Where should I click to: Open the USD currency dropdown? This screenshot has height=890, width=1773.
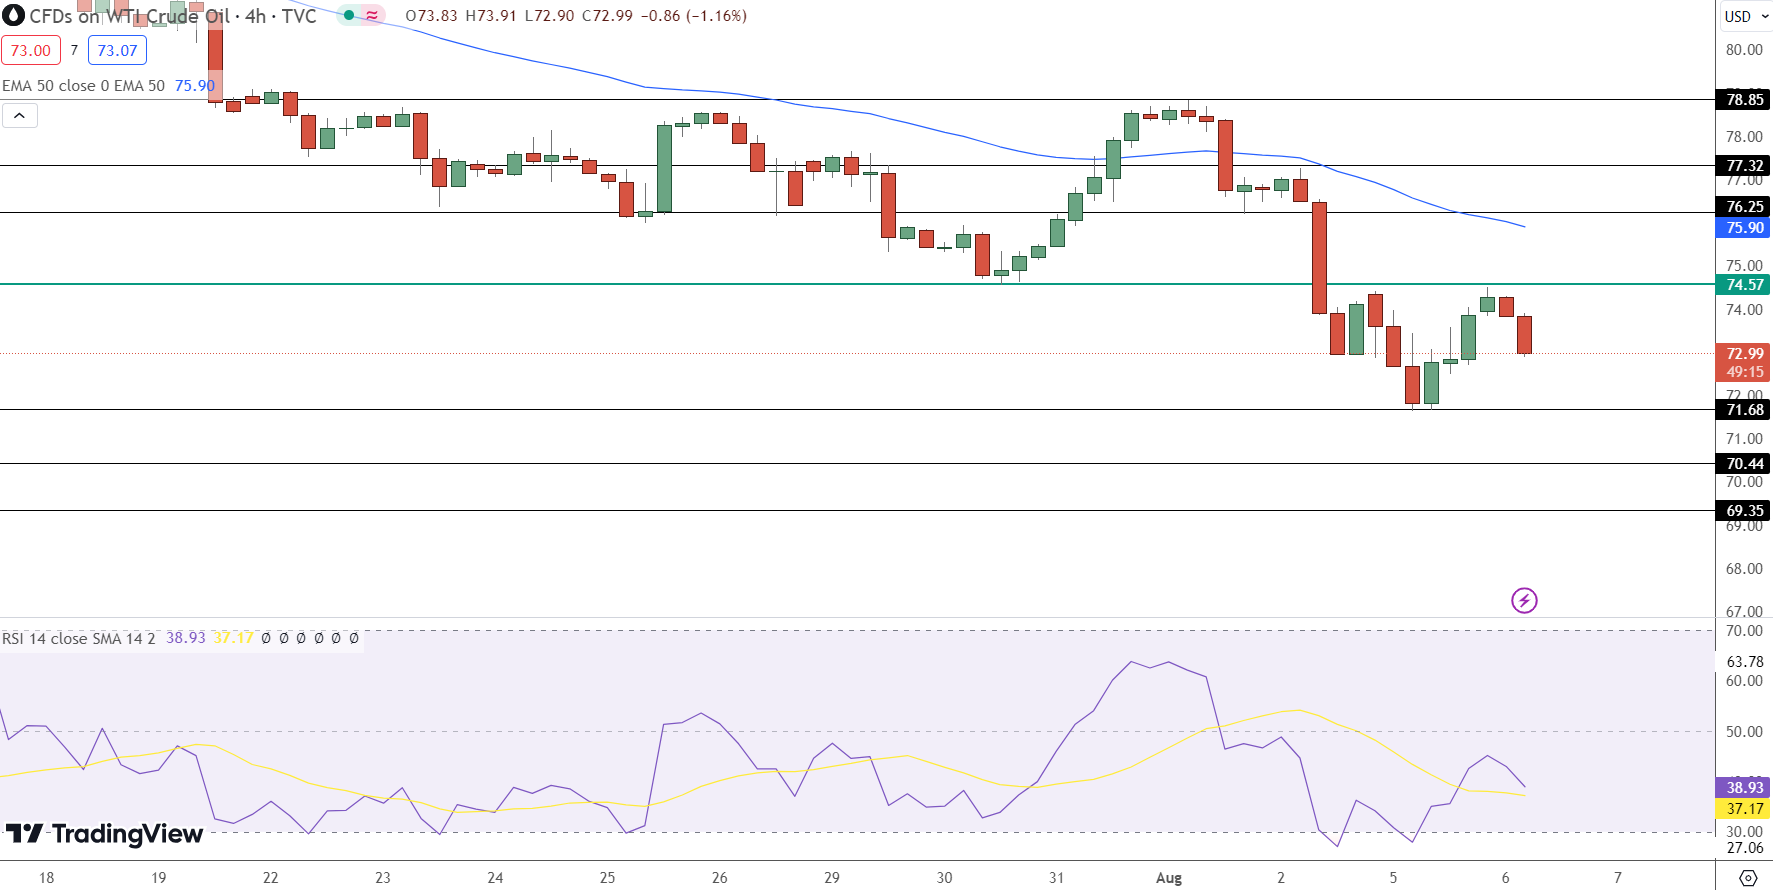click(1745, 16)
